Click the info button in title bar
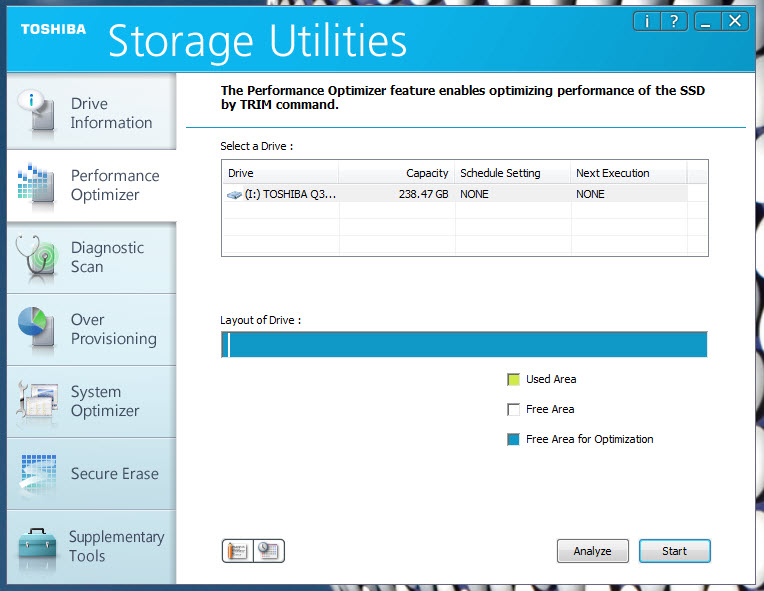Screen dimensions: 764x591 click(647, 21)
